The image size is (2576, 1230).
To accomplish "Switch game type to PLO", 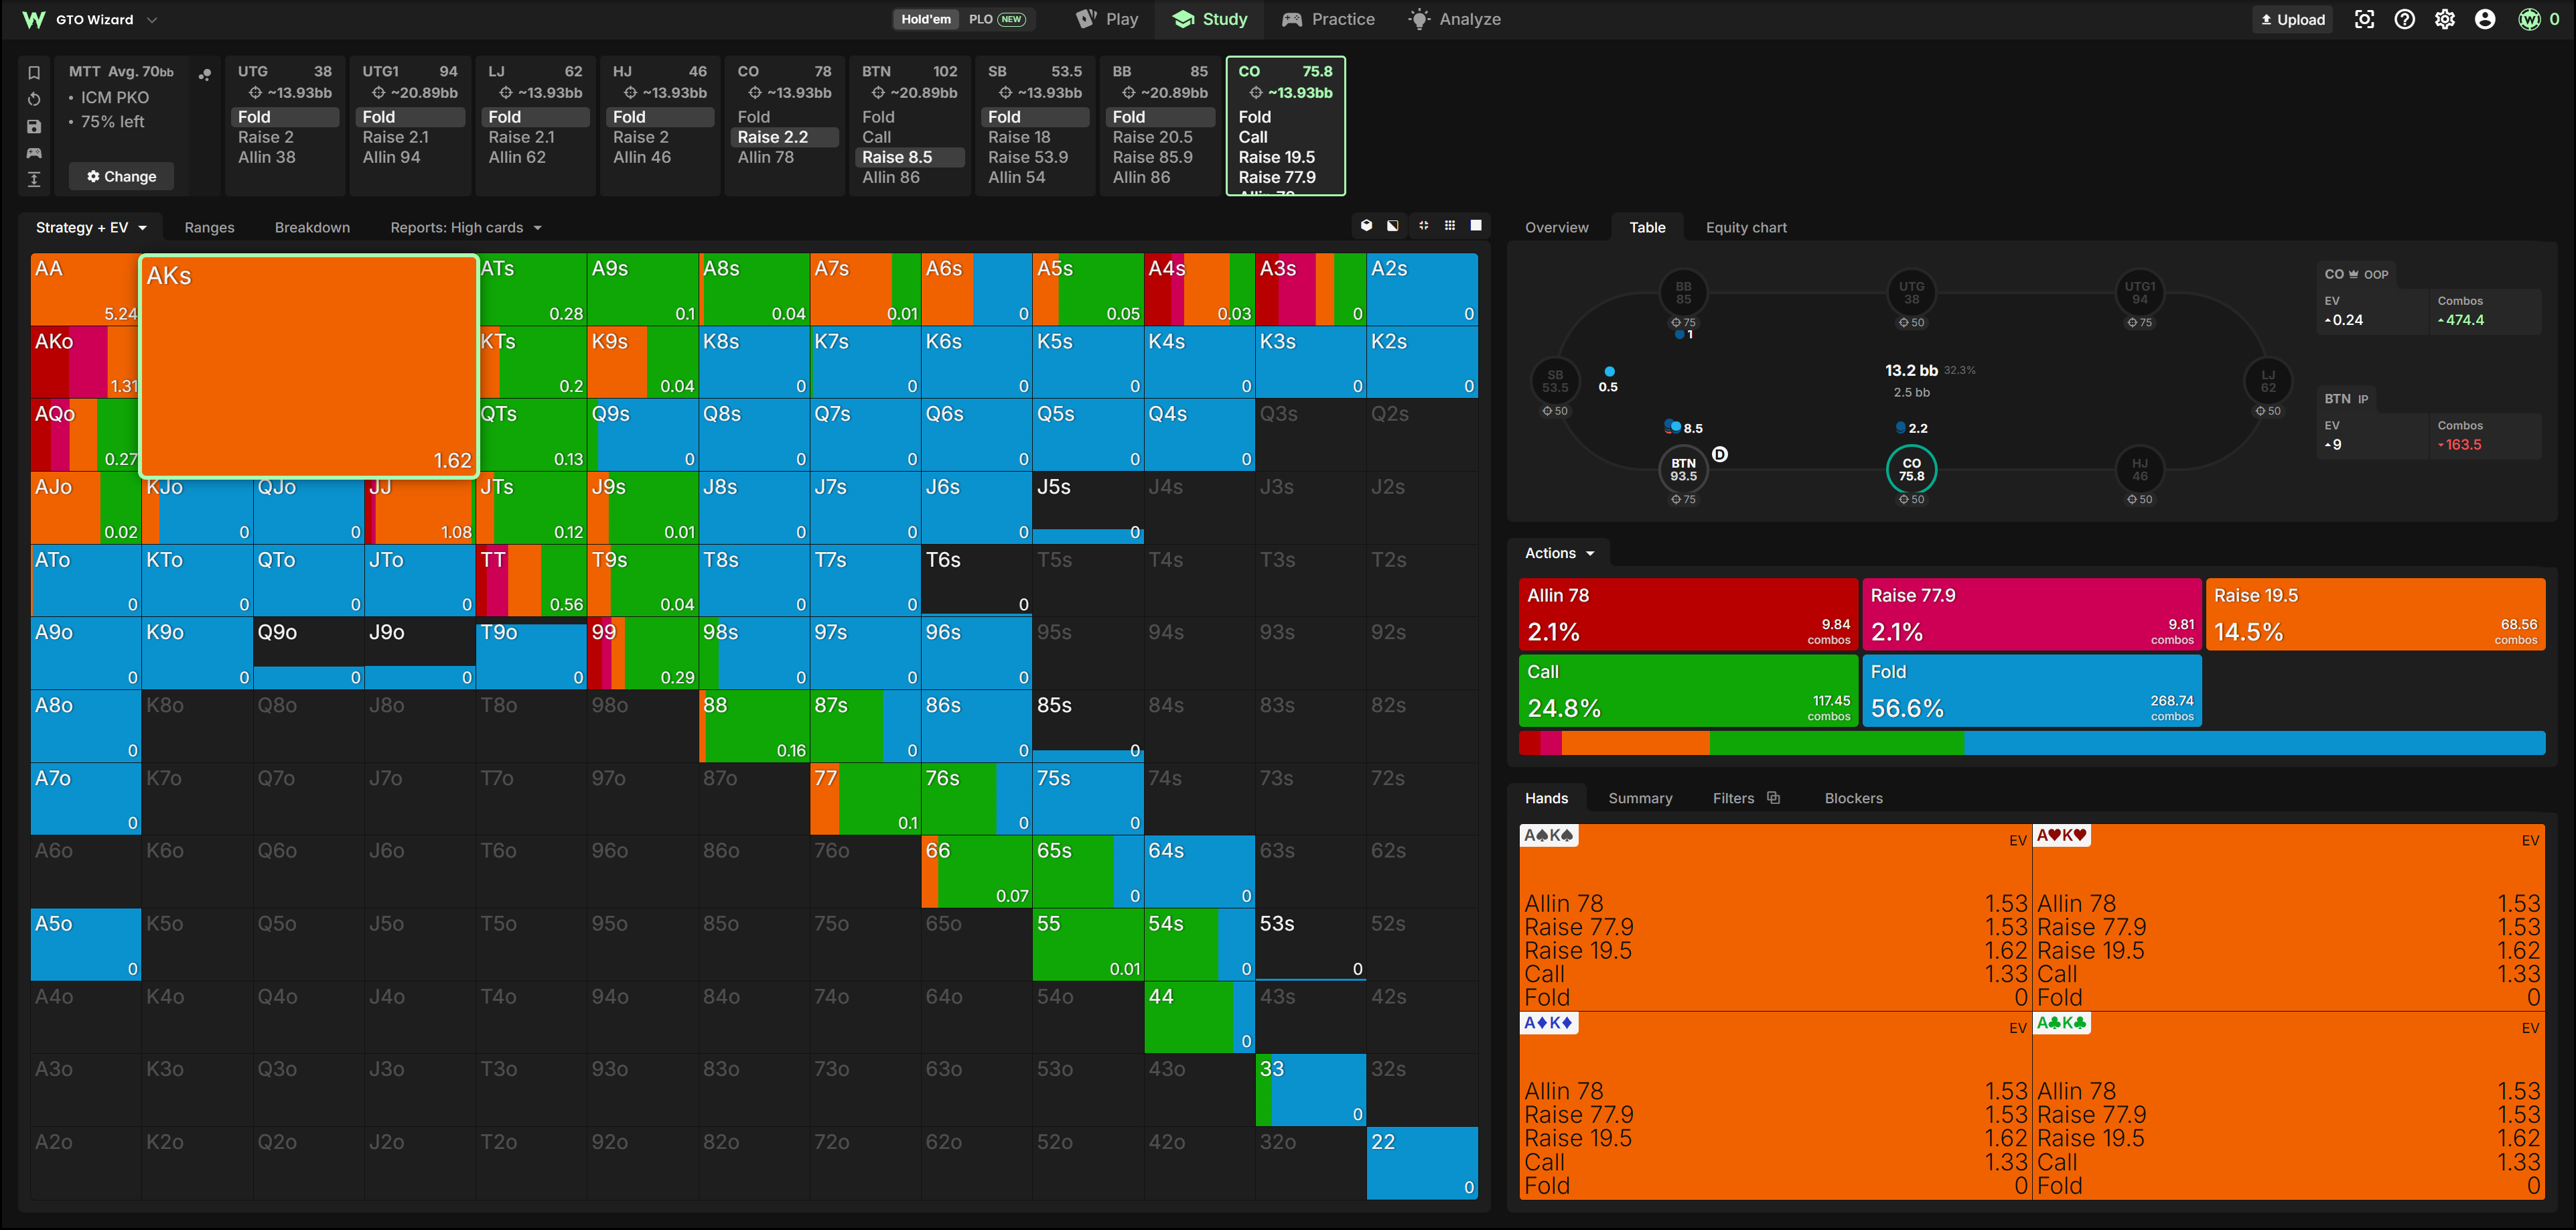I will (996, 19).
